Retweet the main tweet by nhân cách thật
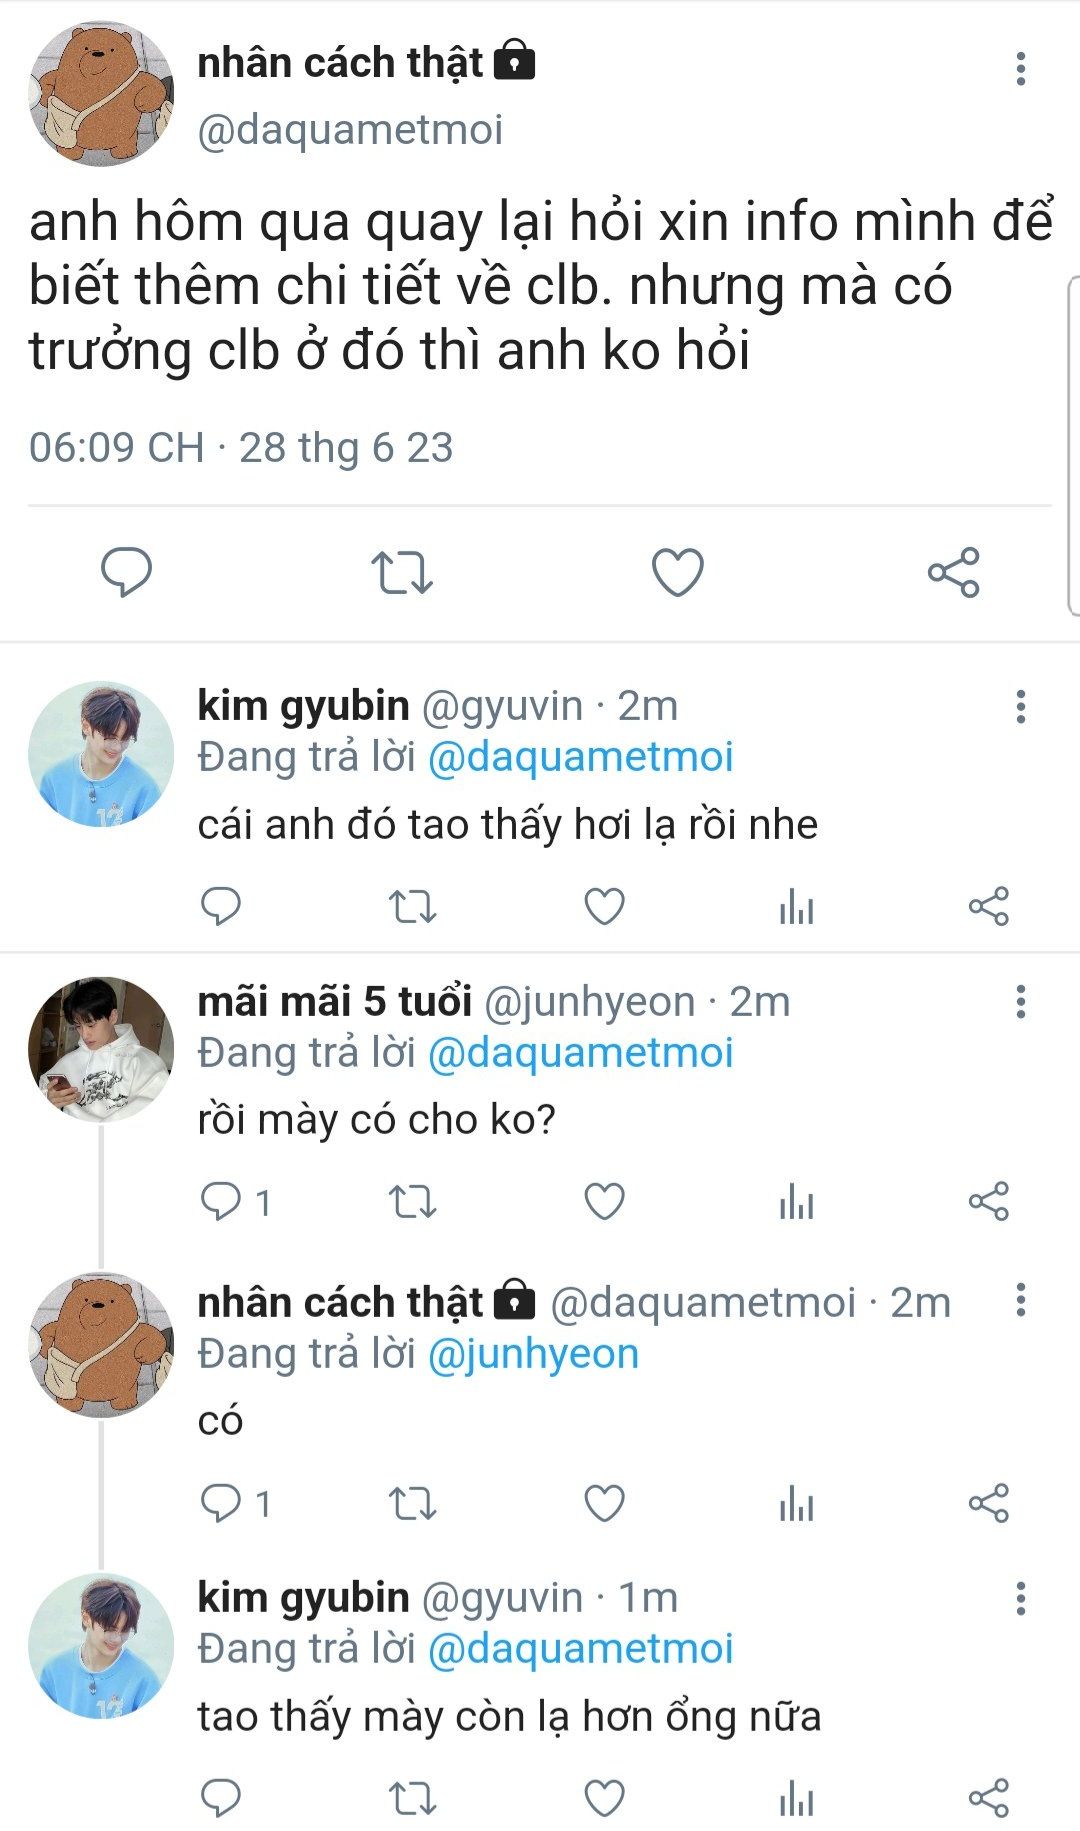 401,573
